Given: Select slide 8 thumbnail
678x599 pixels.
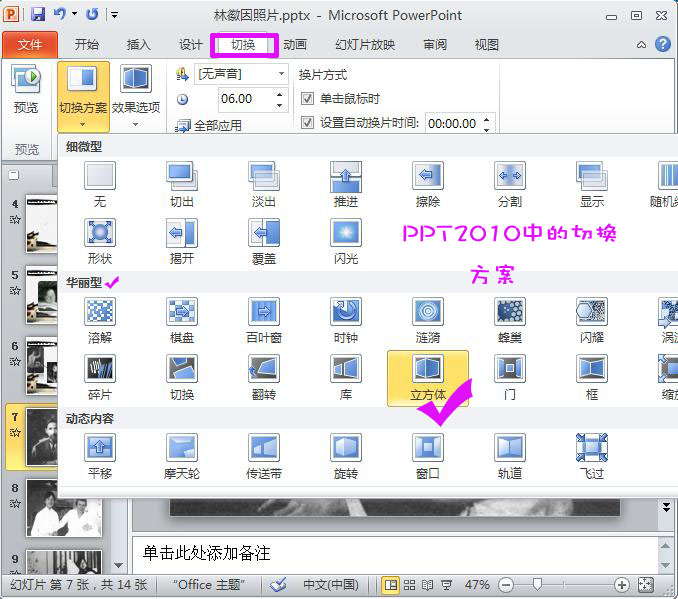Looking at the screenshot, I should 64,508.
